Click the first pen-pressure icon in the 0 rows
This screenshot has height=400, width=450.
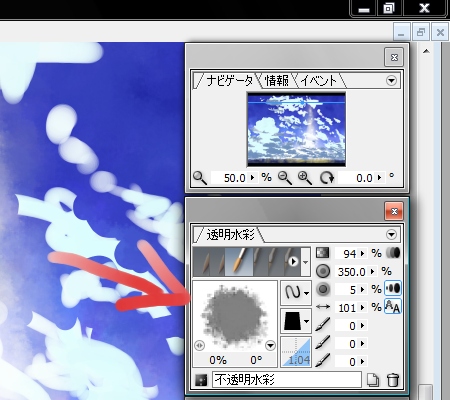tap(323, 325)
